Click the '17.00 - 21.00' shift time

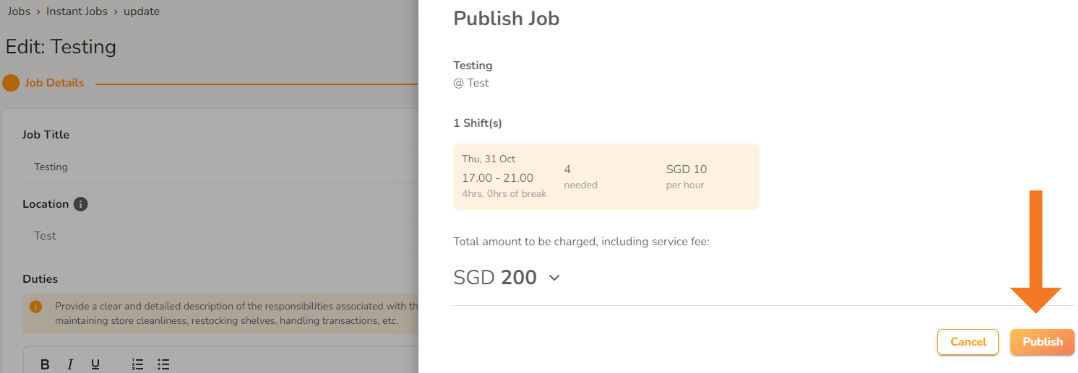pyautogui.click(x=498, y=178)
